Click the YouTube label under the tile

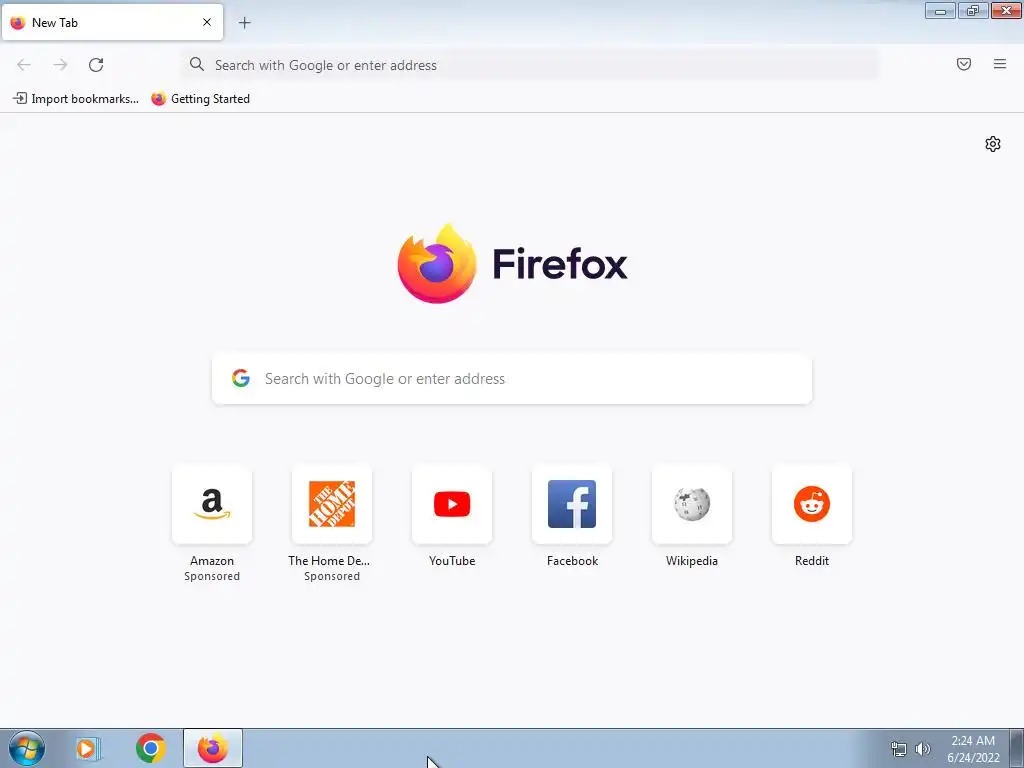(x=452, y=561)
